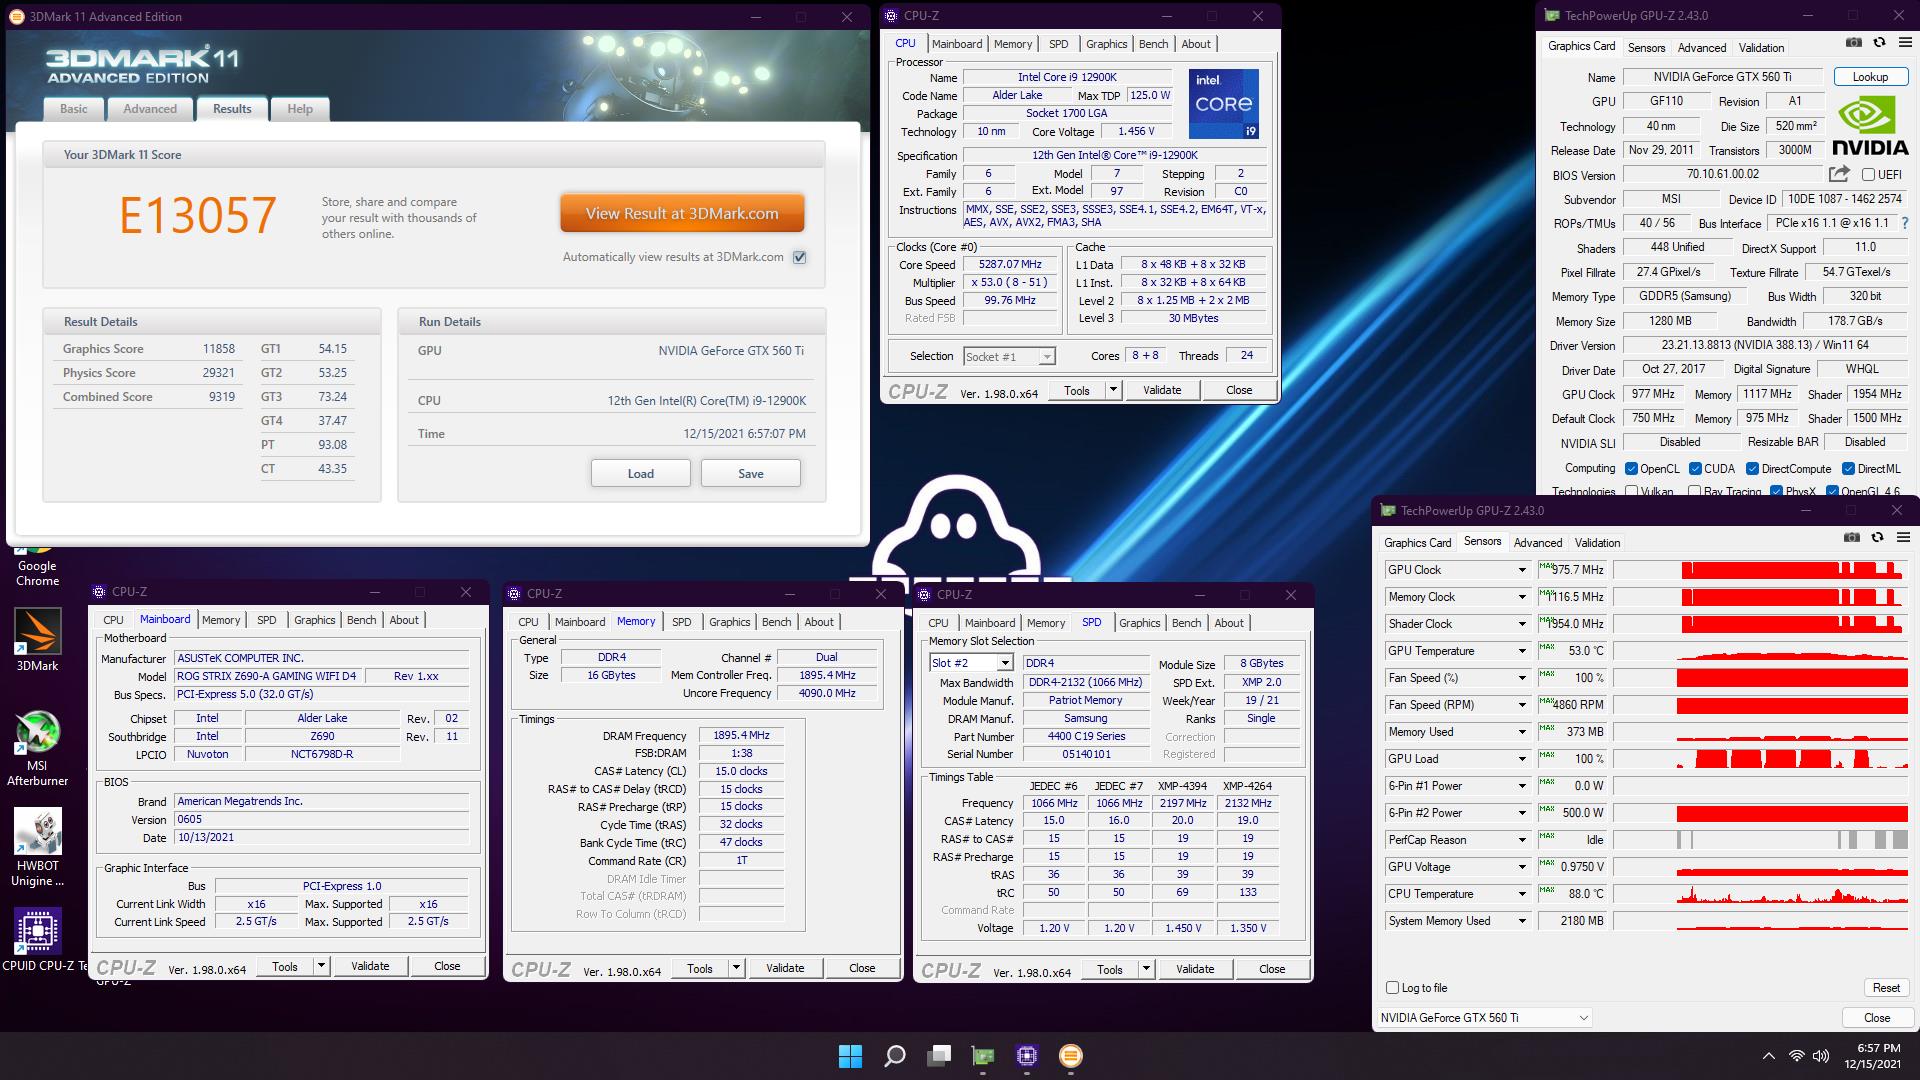Click the volume tray icon

point(1821,1056)
